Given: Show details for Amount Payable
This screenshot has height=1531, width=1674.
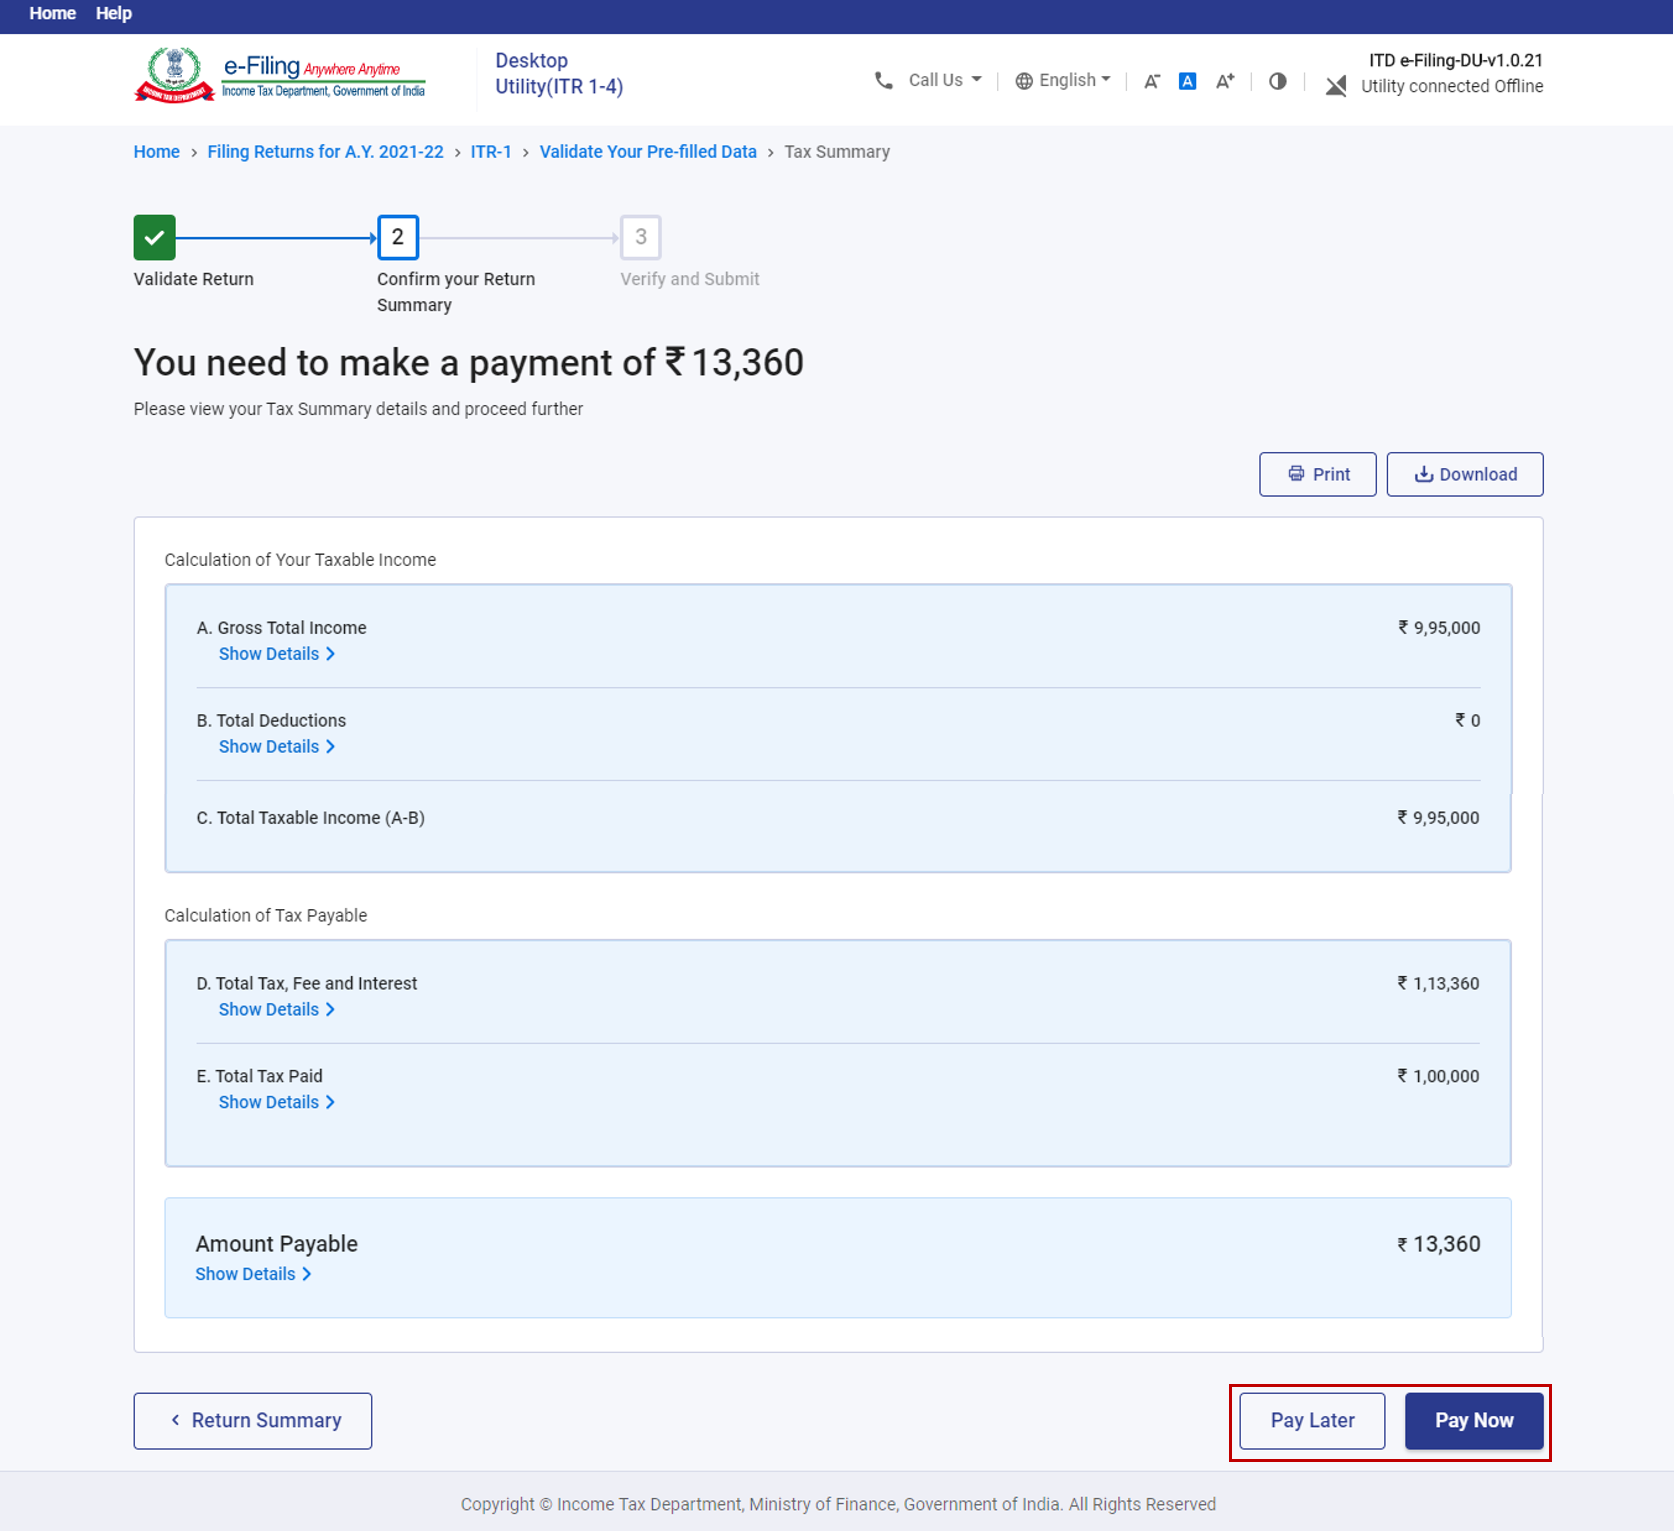Looking at the screenshot, I should pos(253,1274).
